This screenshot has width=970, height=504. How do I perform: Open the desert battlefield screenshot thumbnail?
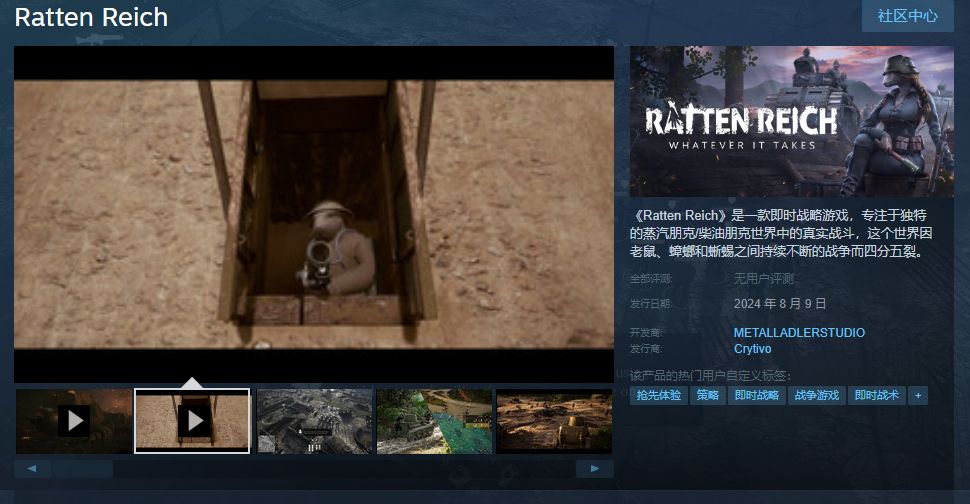coord(554,421)
